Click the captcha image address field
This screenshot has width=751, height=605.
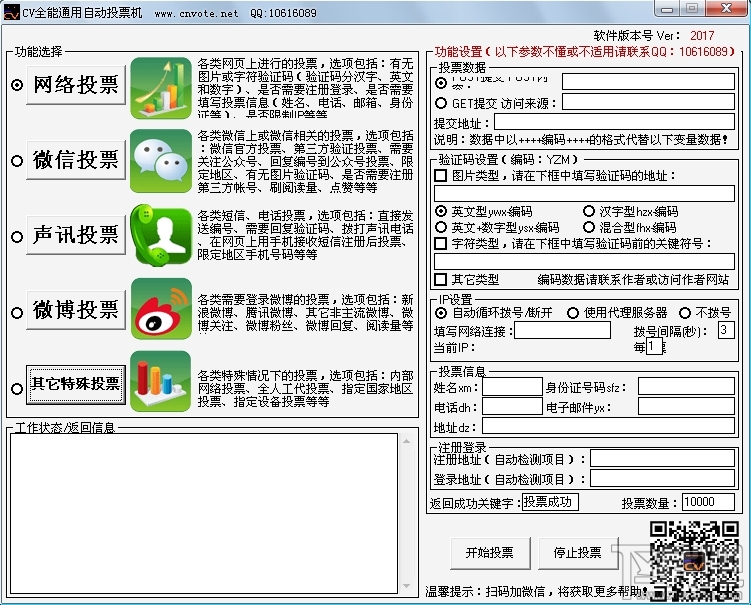(x=584, y=193)
